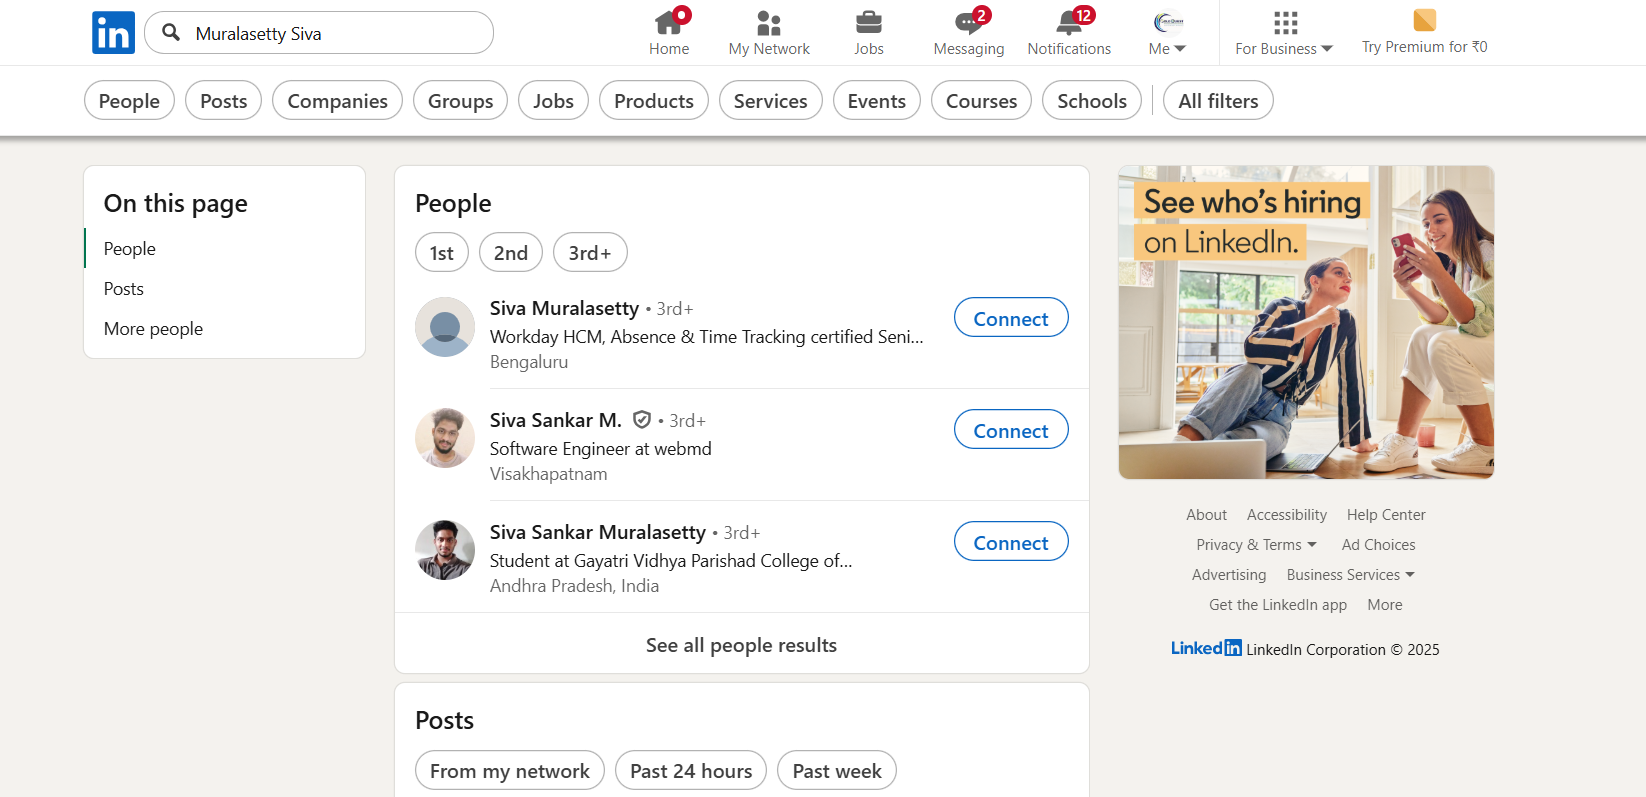
Task: Expand Privacy & Terms footer menu
Action: pyautogui.click(x=1256, y=545)
